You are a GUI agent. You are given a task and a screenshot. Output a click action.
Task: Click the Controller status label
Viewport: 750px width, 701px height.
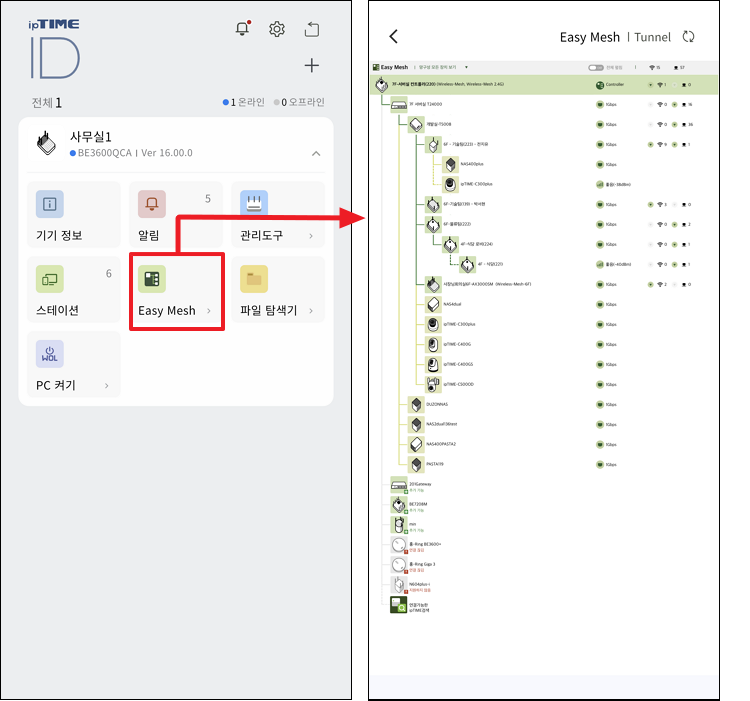[x=615, y=85]
